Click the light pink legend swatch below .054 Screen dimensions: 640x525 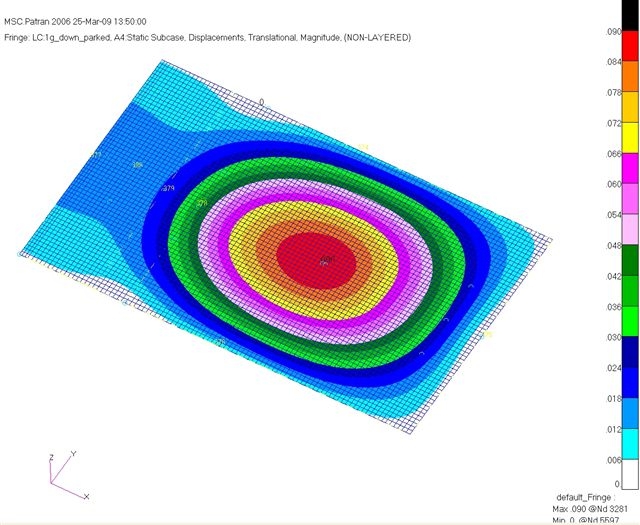point(630,229)
